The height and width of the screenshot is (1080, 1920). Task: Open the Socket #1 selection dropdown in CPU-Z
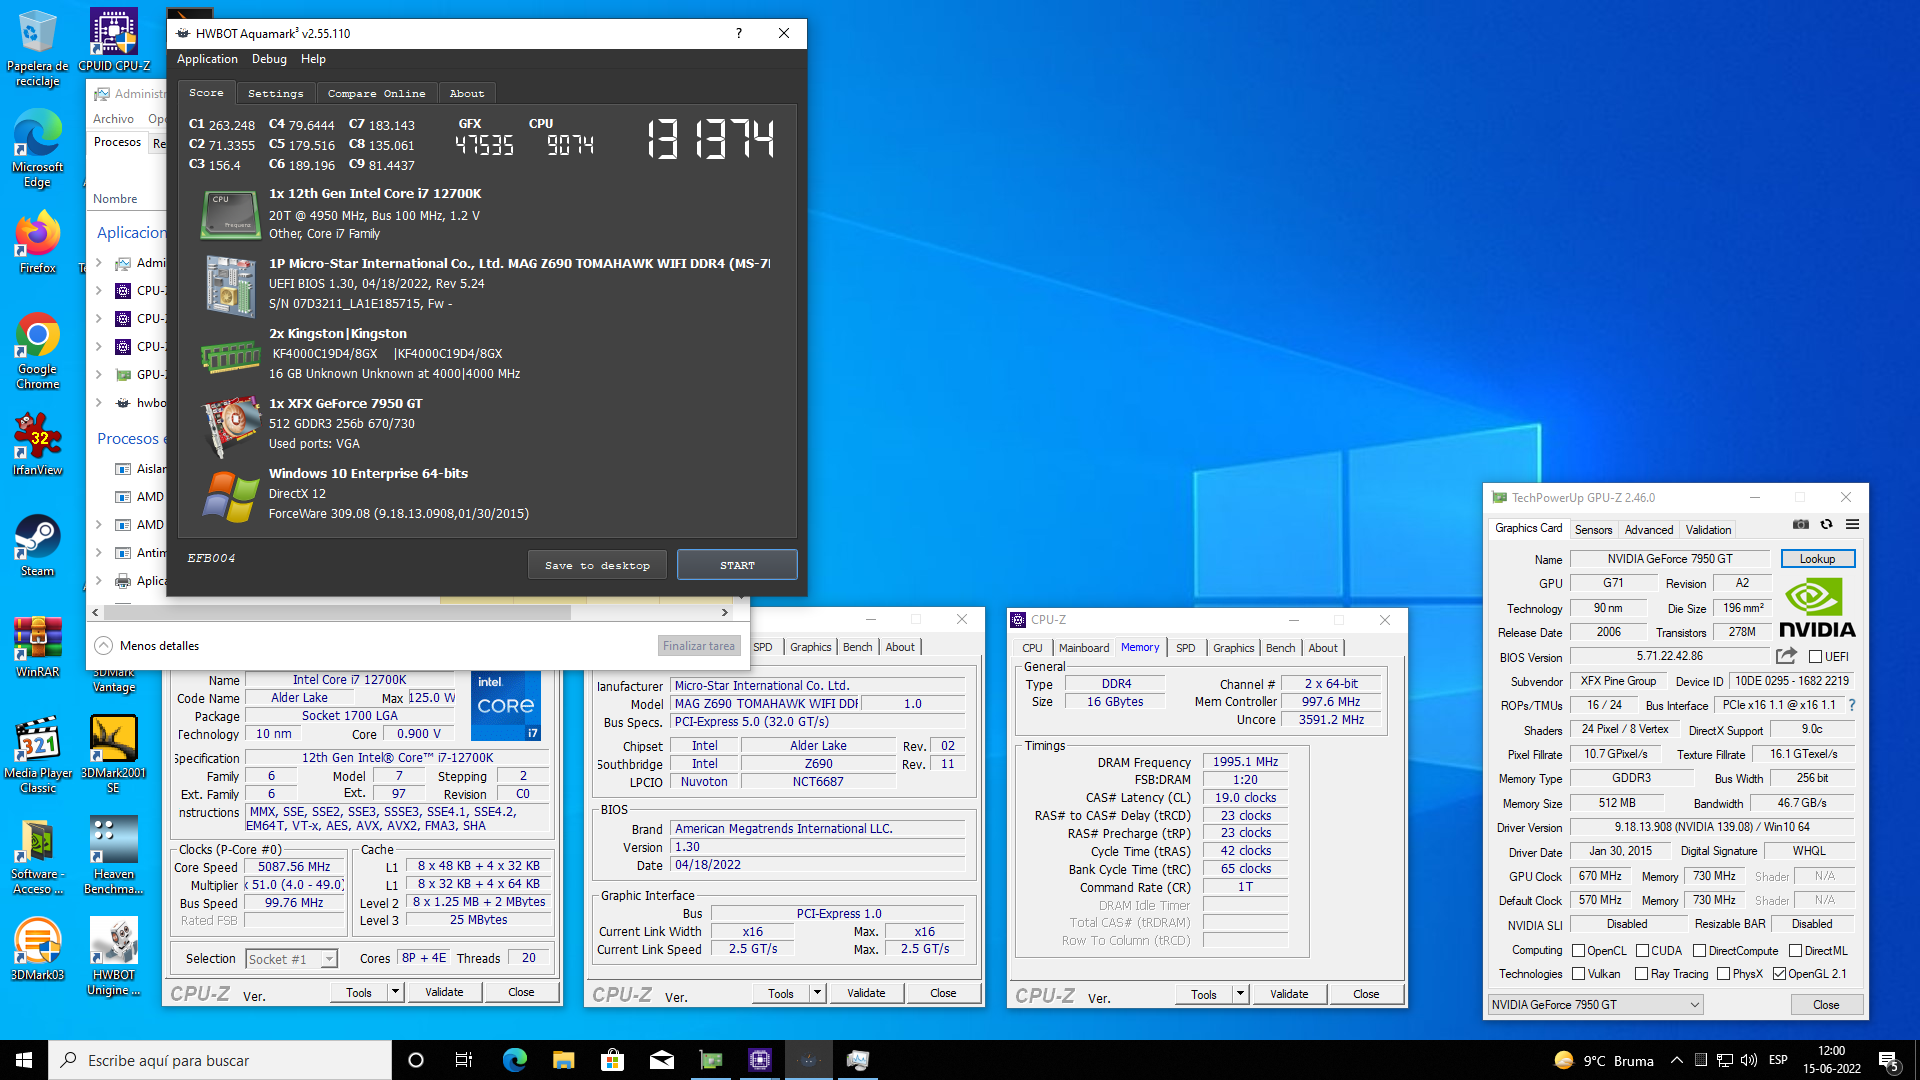[x=291, y=959]
